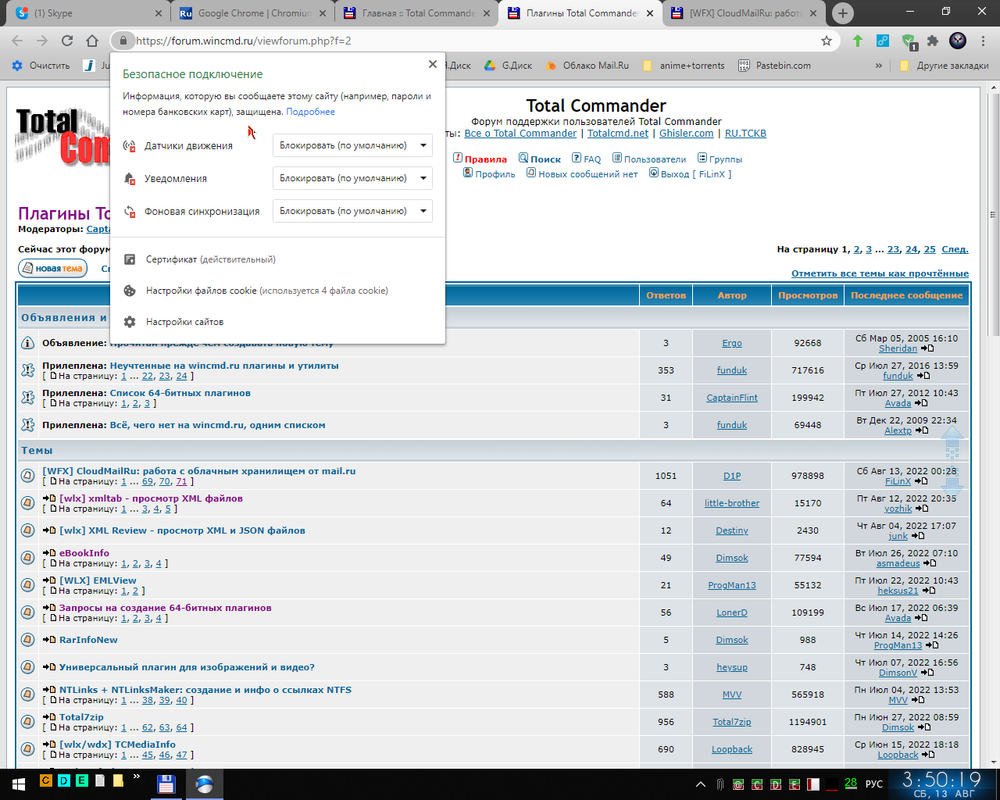Open the Pastebin.com bookmark

click(x=774, y=66)
